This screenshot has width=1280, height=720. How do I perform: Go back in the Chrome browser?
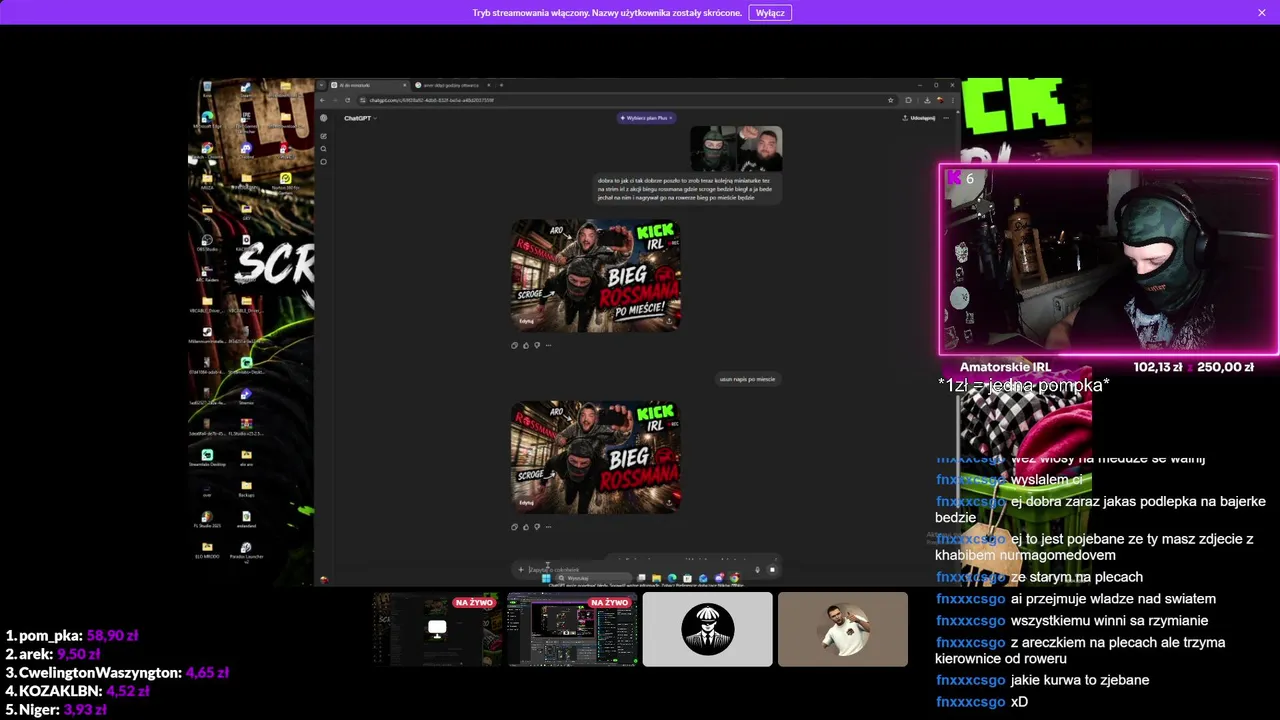click(322, 100)
